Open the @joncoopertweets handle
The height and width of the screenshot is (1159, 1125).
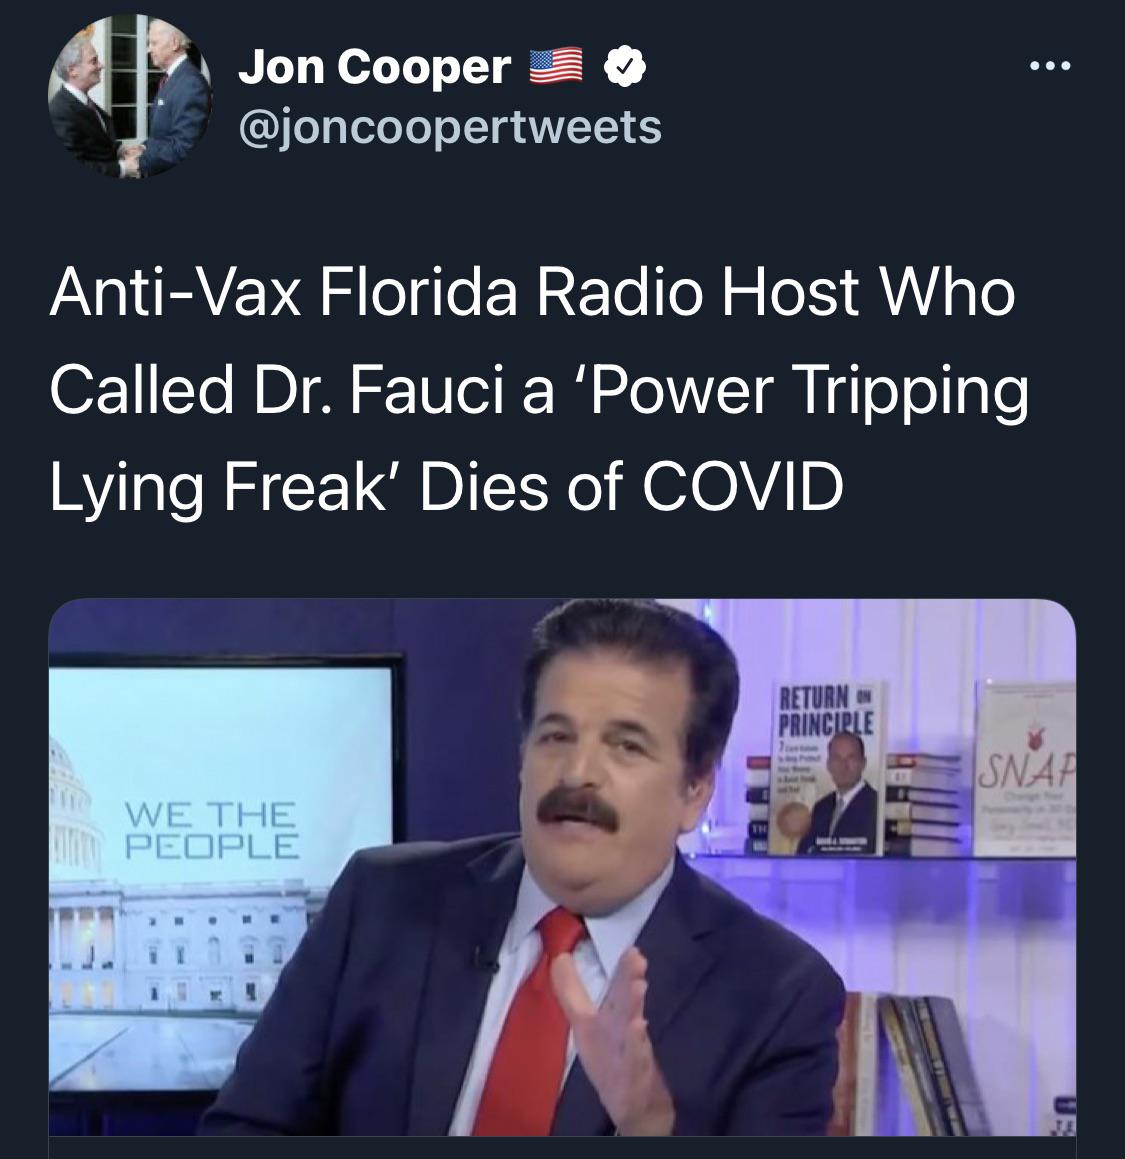tap(449, 127)
